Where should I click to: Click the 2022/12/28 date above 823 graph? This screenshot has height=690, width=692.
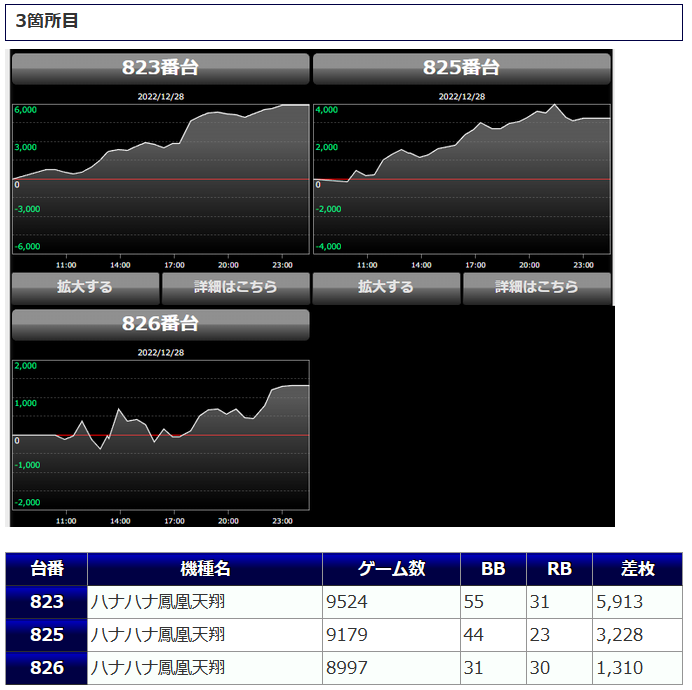click(161, 97)
